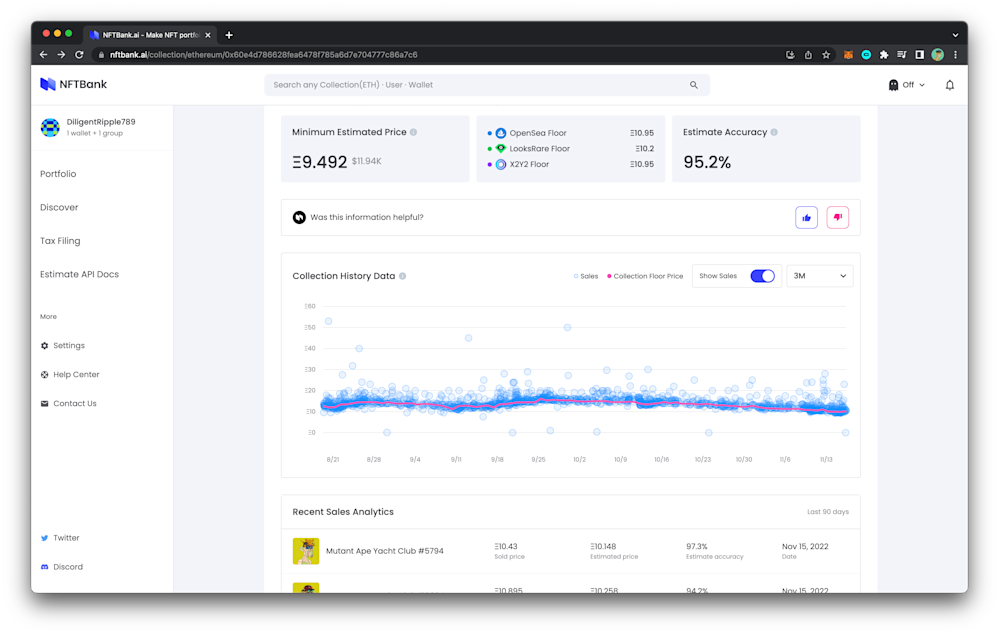Expand the ghost mode Off dropdown
The image size is (999, 634).
[x=906, y=85]
